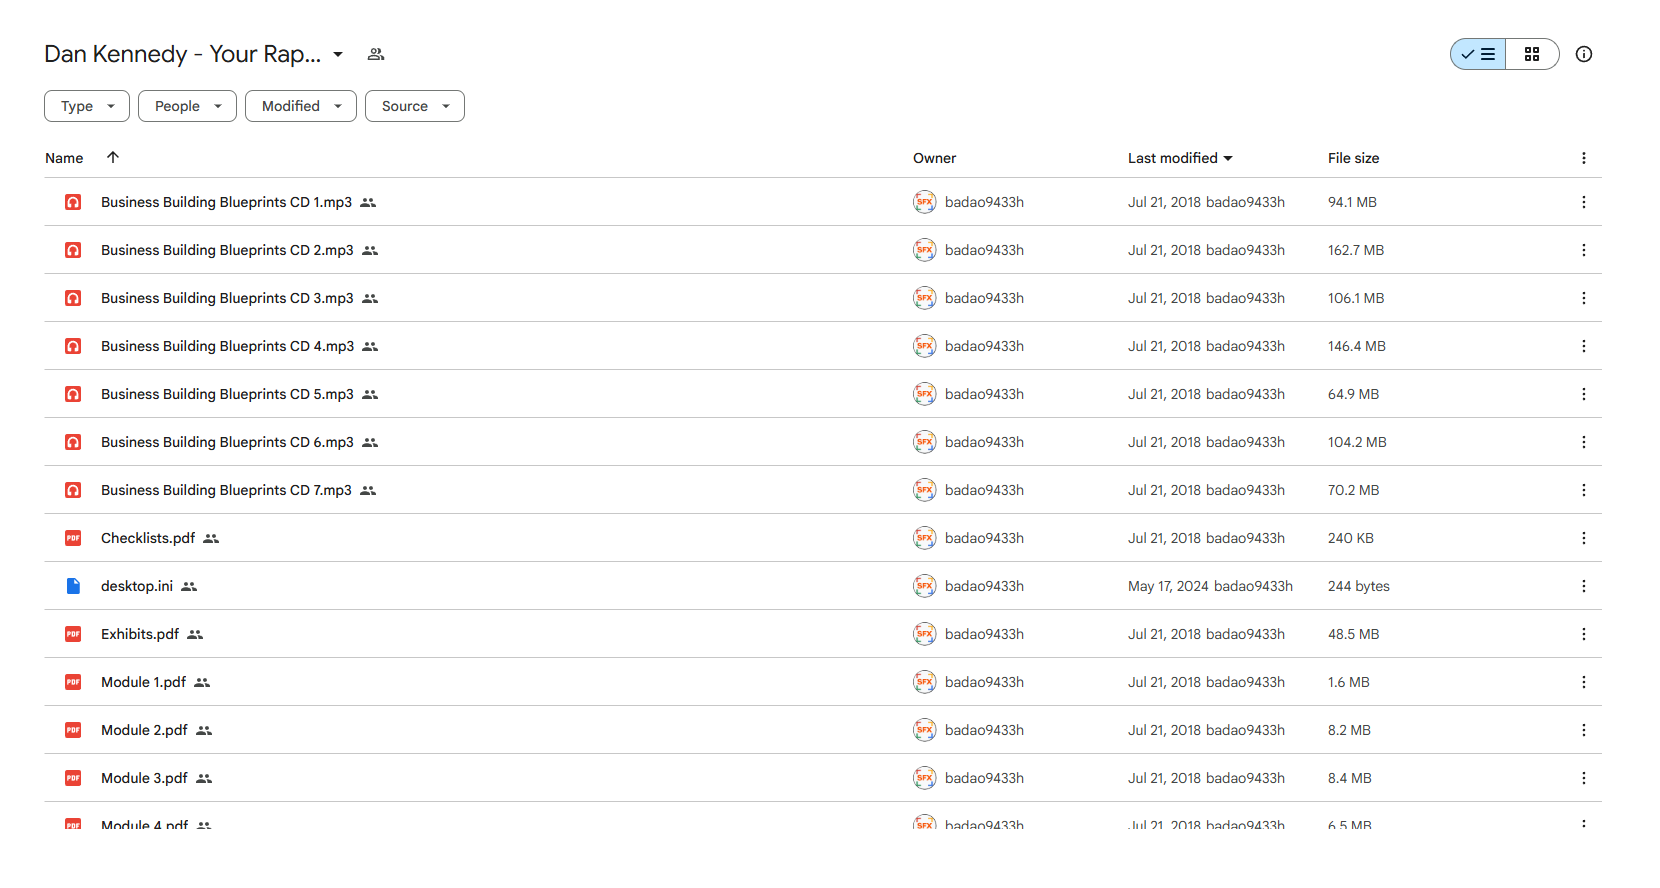Click the File size column header
Screen dimensions: 1660x888
pos(1353,158)
